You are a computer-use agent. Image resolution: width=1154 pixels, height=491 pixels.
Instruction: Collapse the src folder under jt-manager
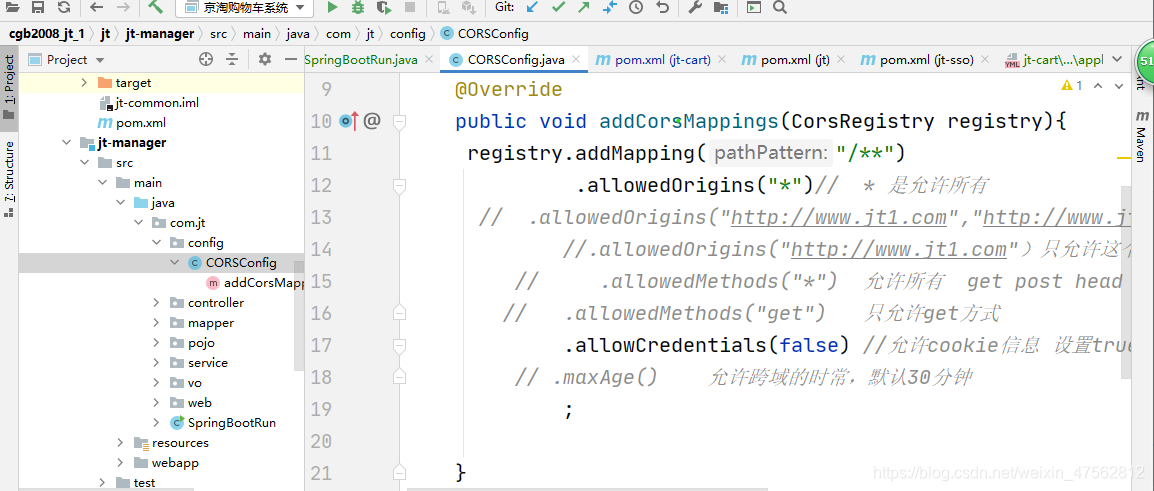click(x=84, y=163)
